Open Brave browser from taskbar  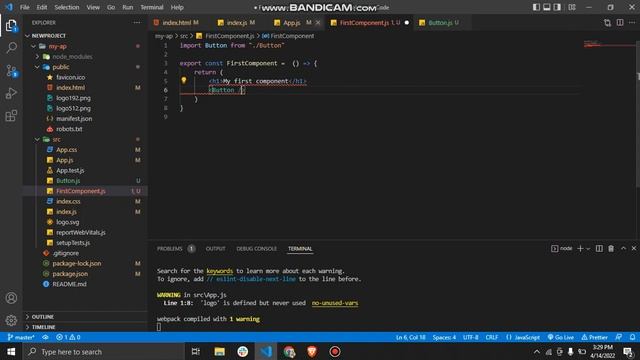(x=312, y=352)
